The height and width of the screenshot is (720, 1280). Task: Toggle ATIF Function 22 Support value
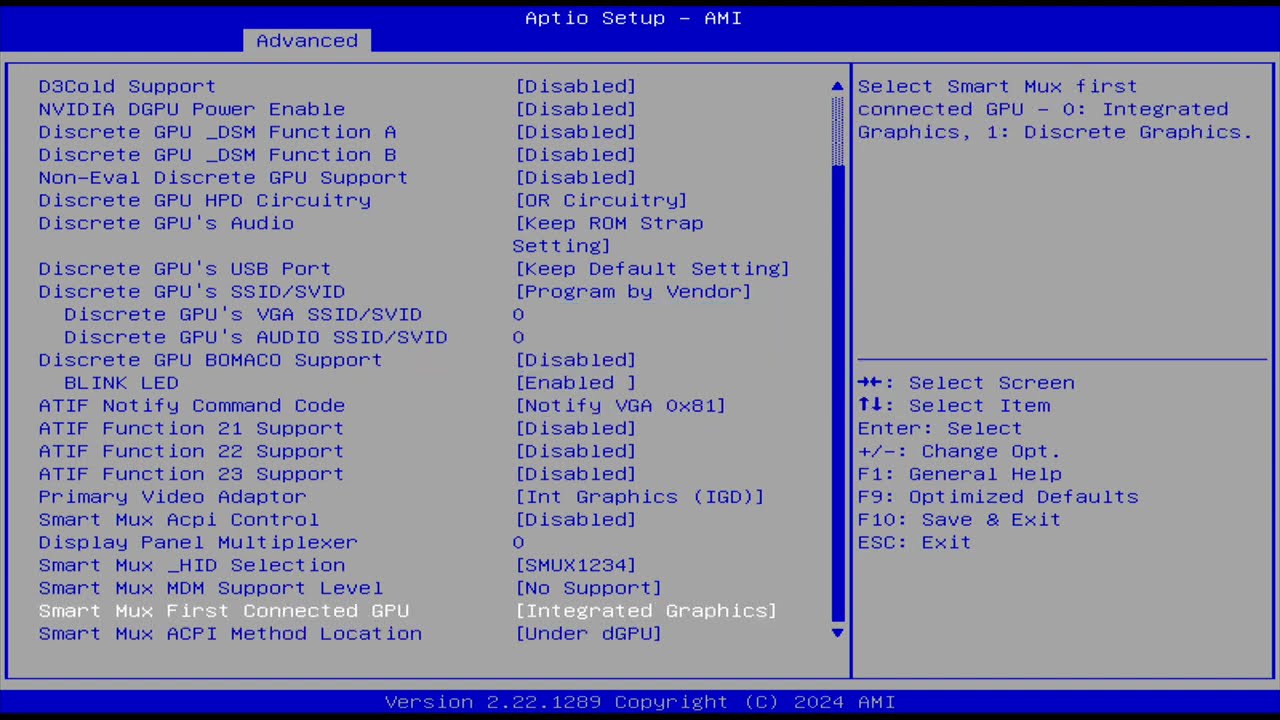(576, 451)
